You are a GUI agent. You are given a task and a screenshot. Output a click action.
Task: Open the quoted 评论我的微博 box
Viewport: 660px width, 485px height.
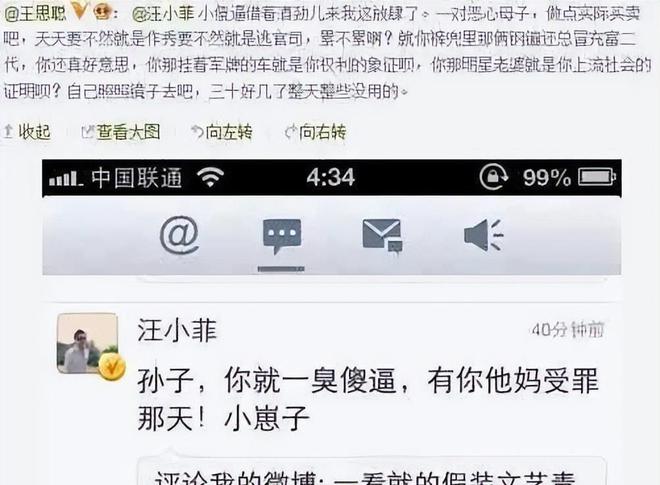[372, 471]
